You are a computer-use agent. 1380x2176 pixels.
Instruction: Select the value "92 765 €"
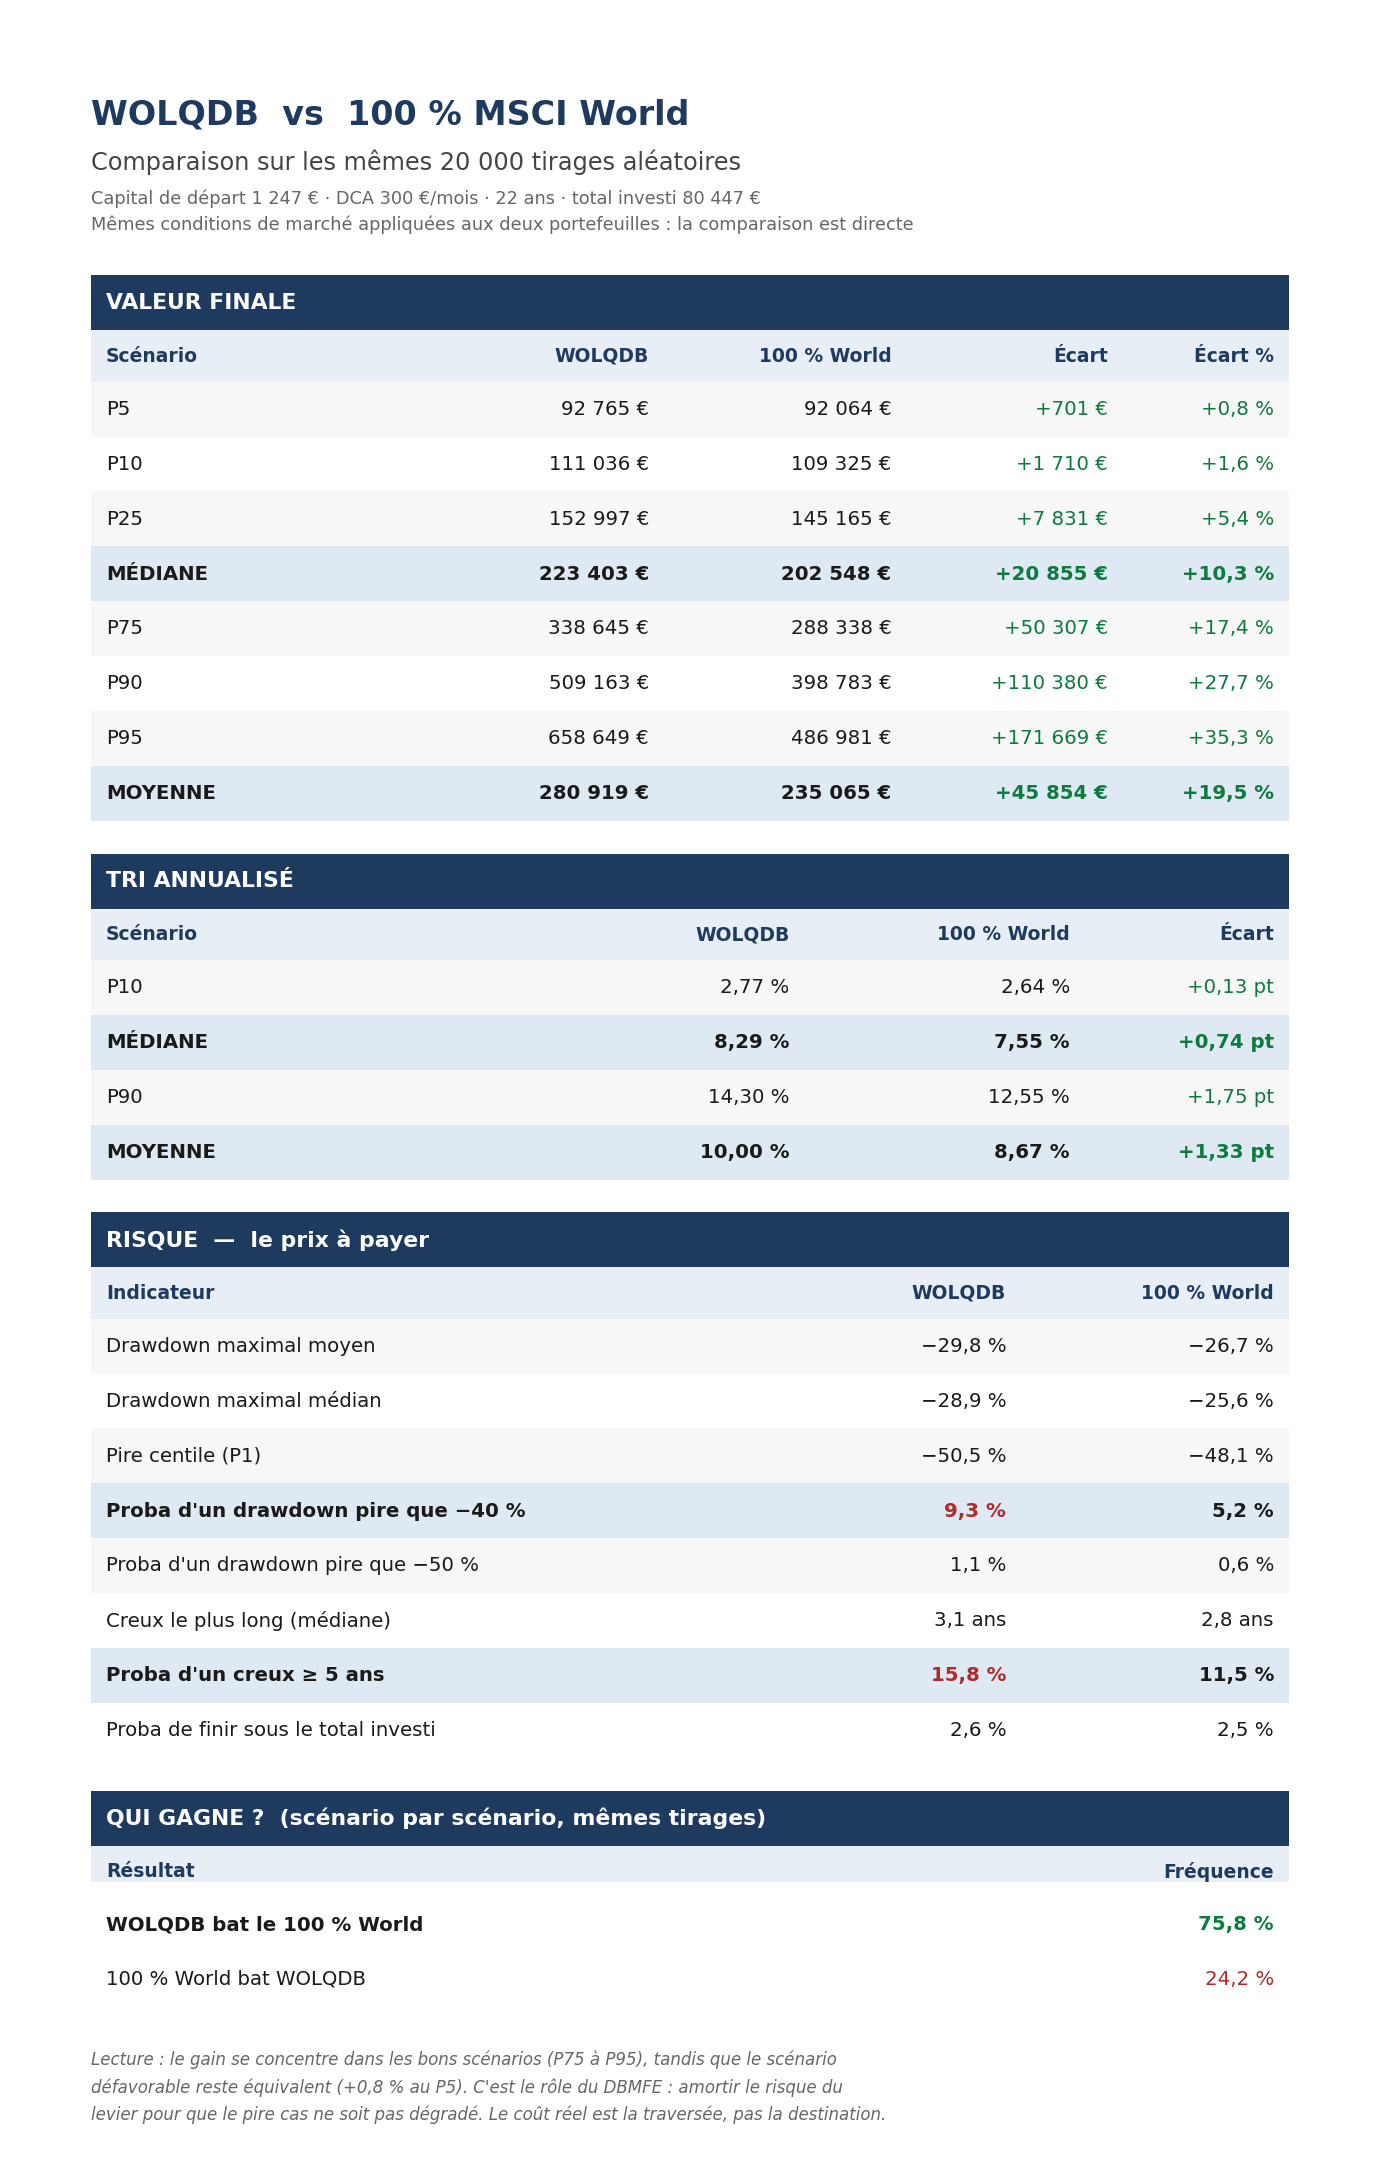605,409
